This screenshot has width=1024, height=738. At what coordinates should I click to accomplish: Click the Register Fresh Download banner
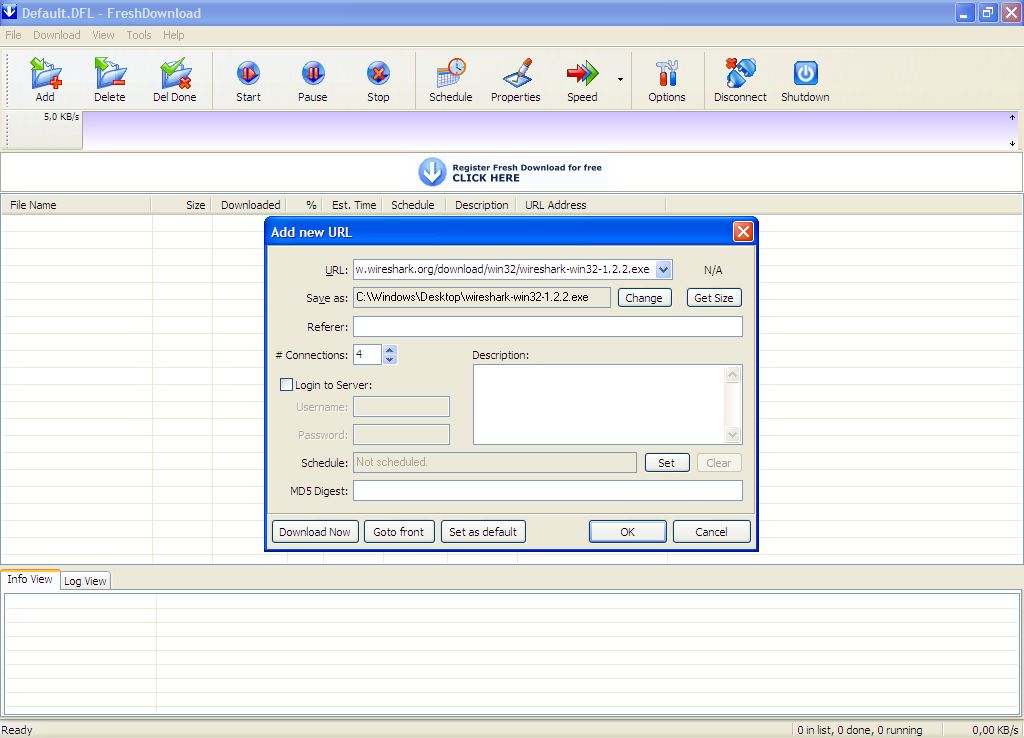510,172
